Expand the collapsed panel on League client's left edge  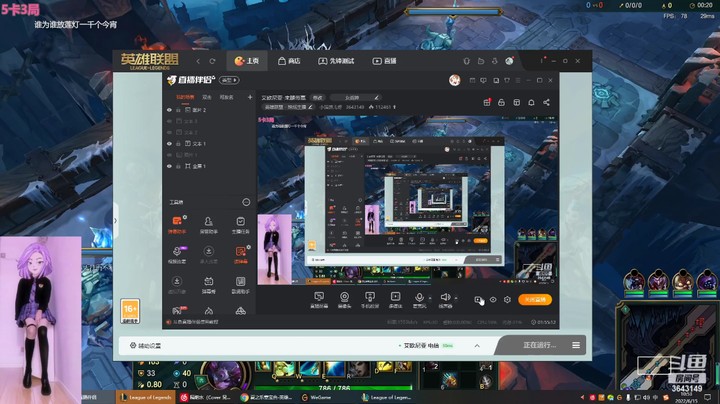tap(115, 220)
